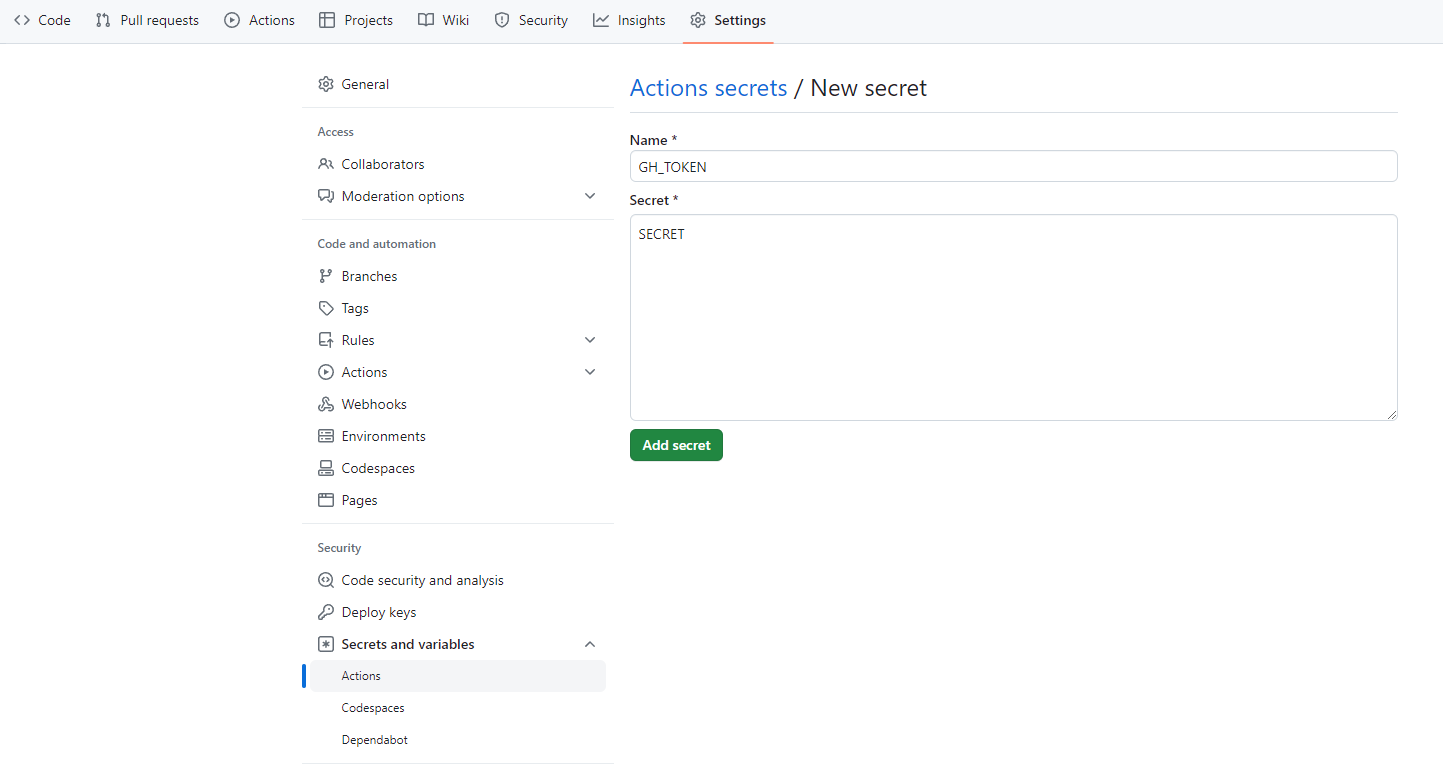Click the Actions play-circle icon in top nav
Screen dimensions: 1443x771
coord(232,20)
